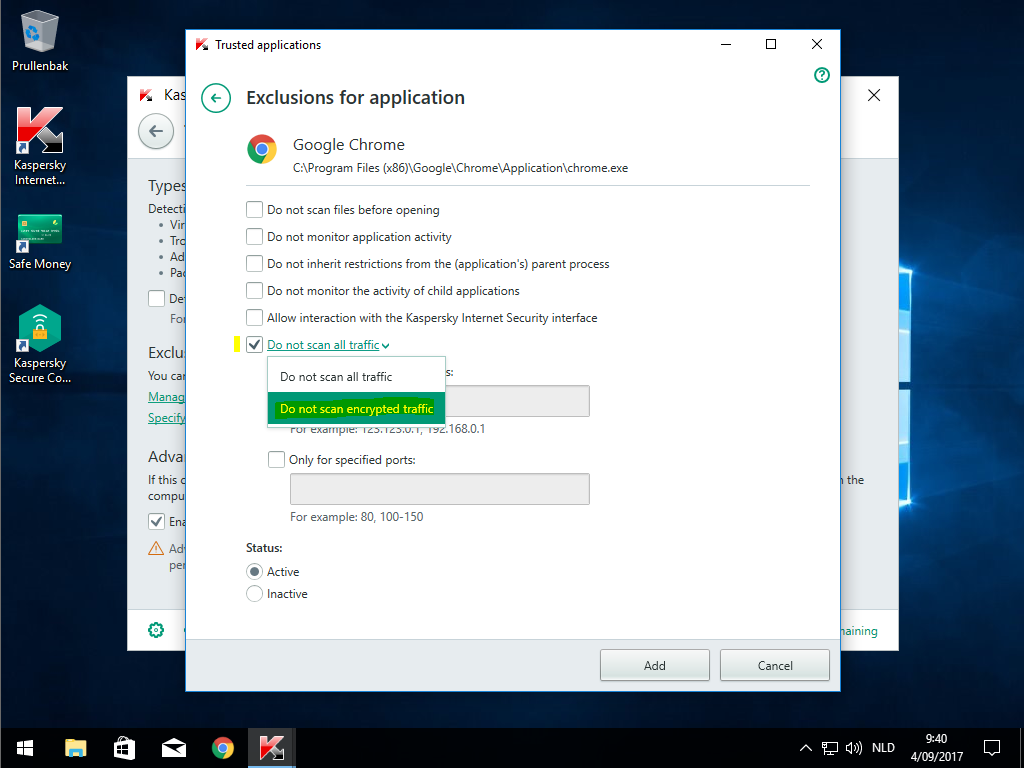The image size is (1024, 768).
Task: Open the Mail app from taskbar
Action: 174,748
